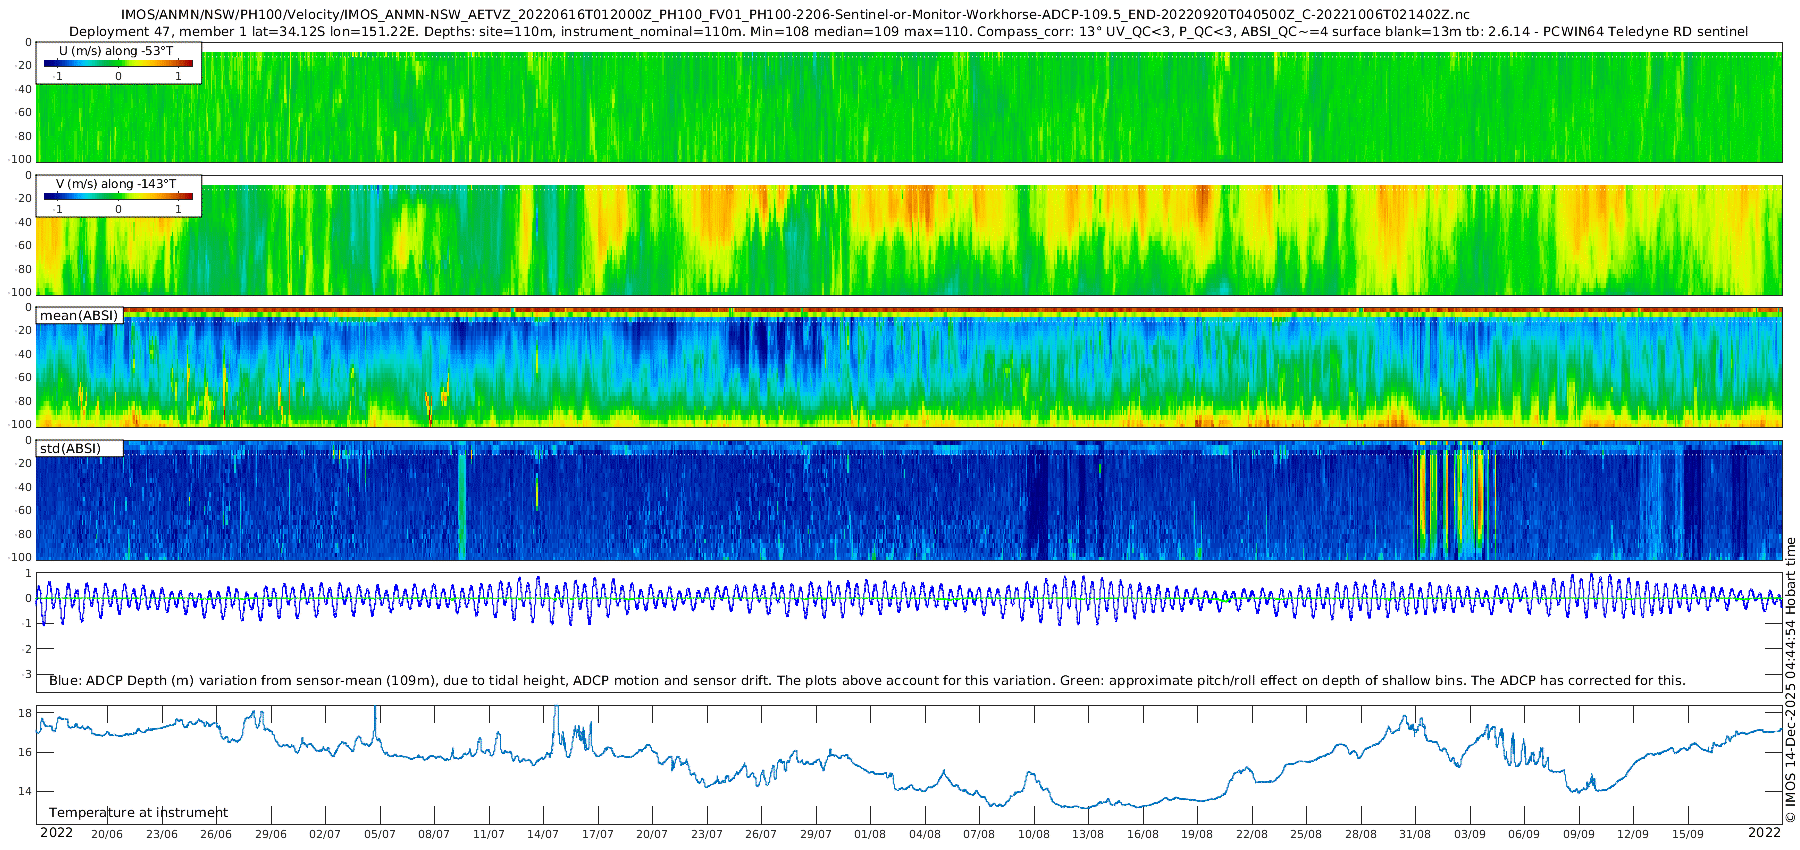Click the vertical IMOS copyright timestamp text
The height and width of the screenshot is (850, 1800).
pos(1790,680)
